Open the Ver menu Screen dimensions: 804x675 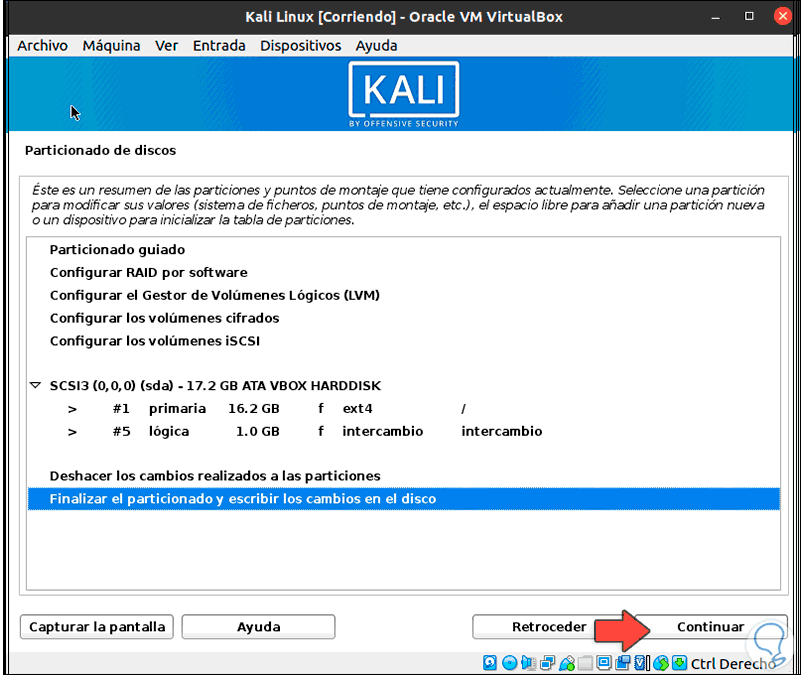(x=167, y=46)
